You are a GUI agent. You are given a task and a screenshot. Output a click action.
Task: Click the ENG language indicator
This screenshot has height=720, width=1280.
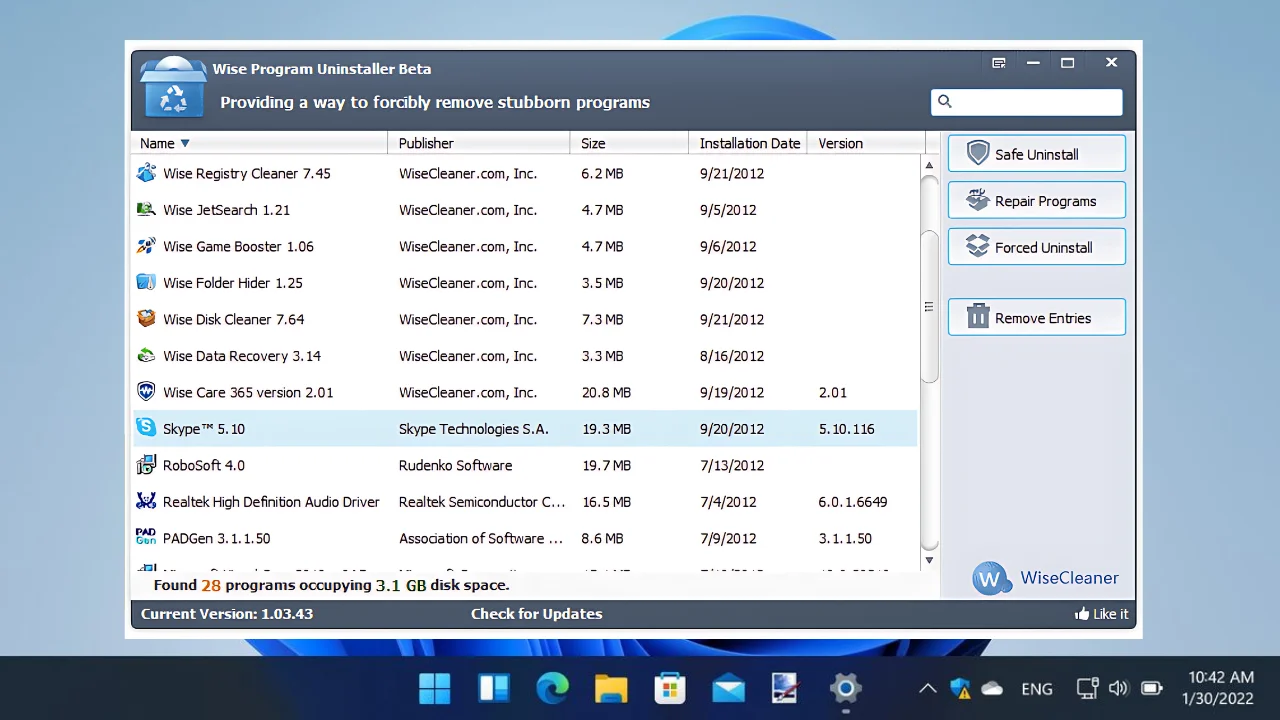click(1037, 689)
